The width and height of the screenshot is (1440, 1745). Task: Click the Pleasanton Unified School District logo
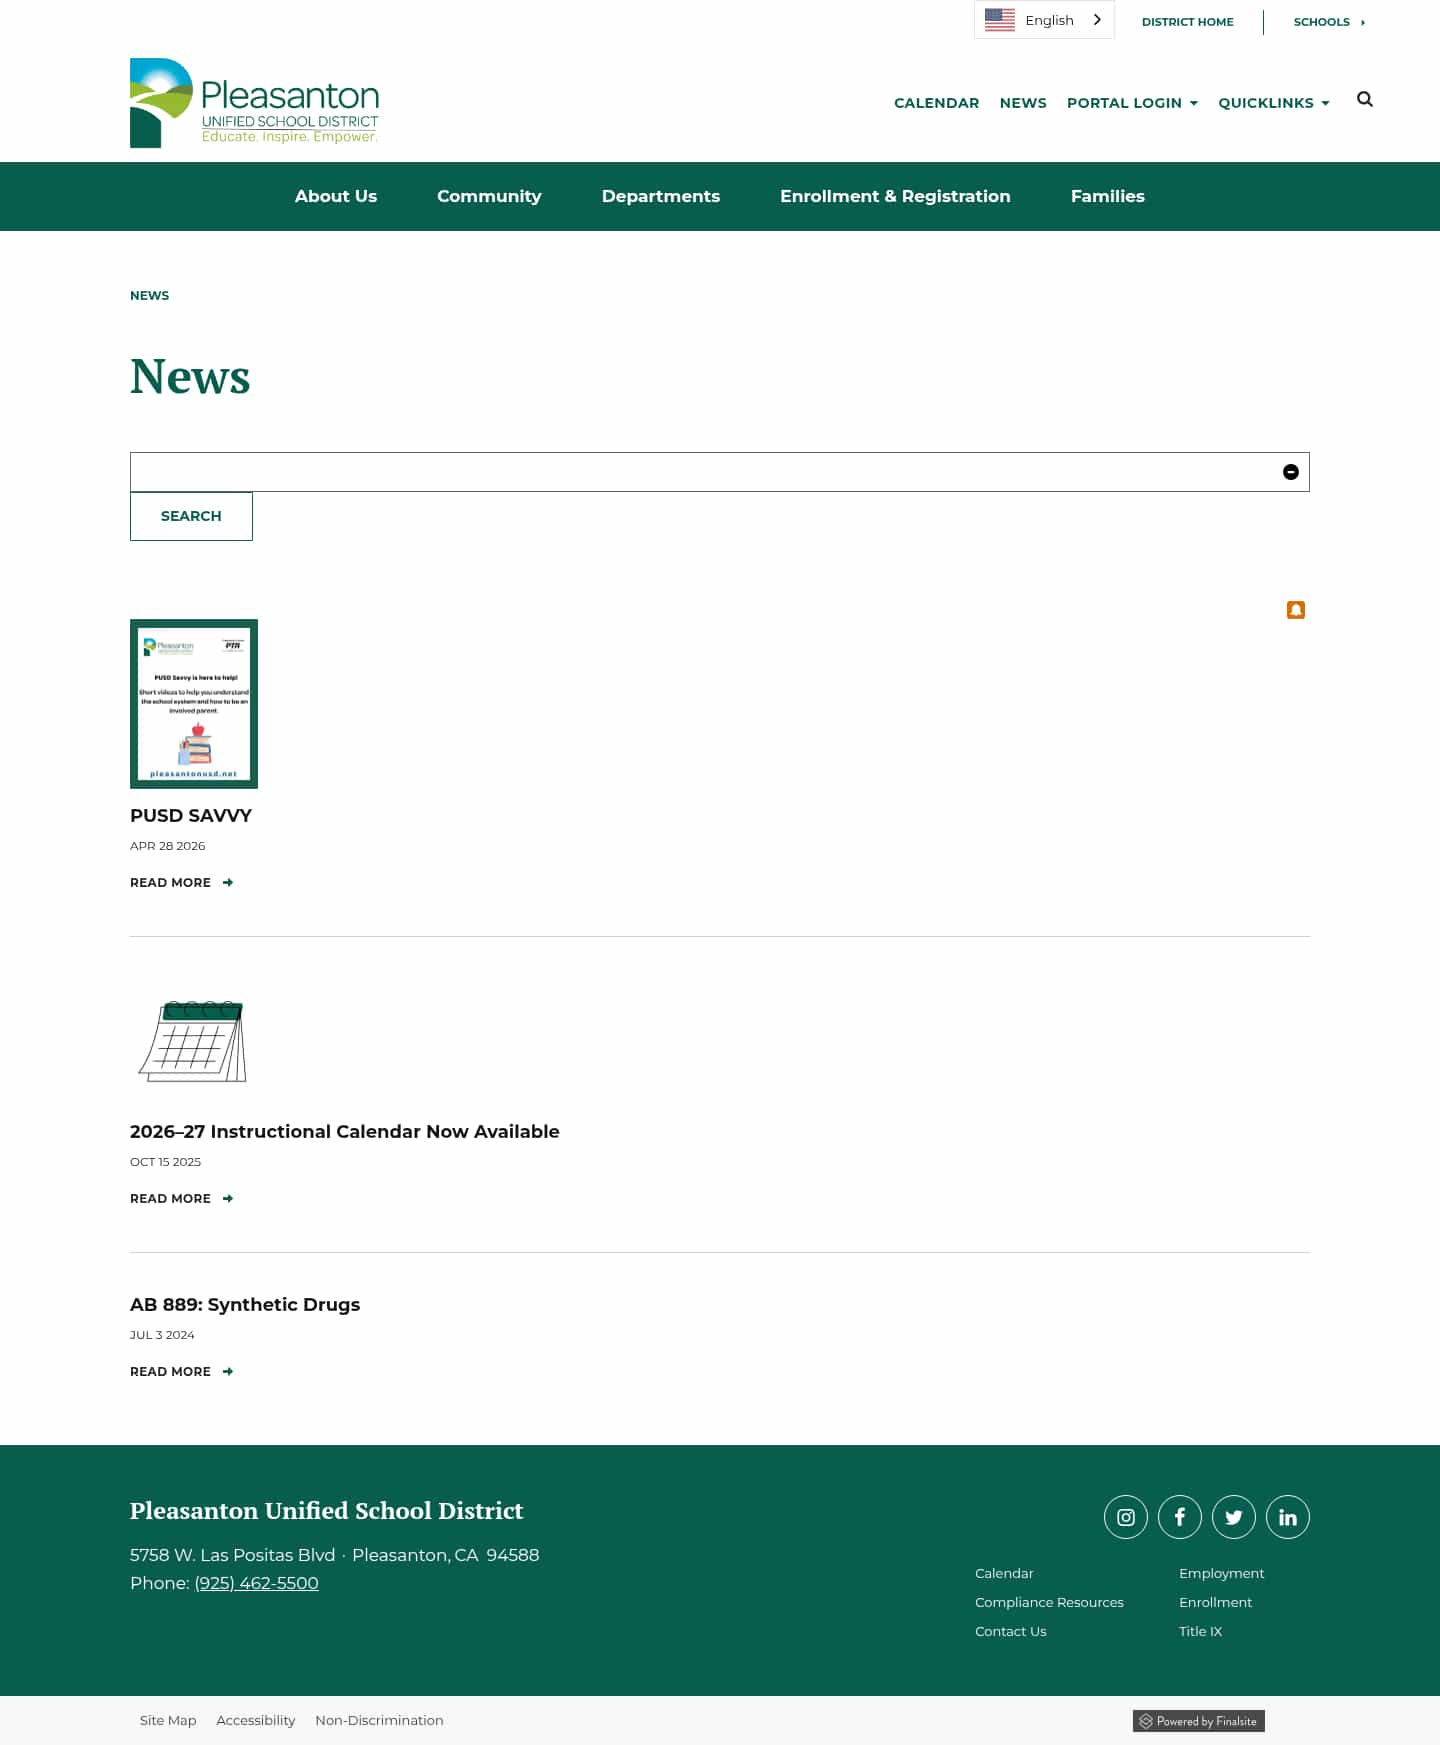click(255, 103)
